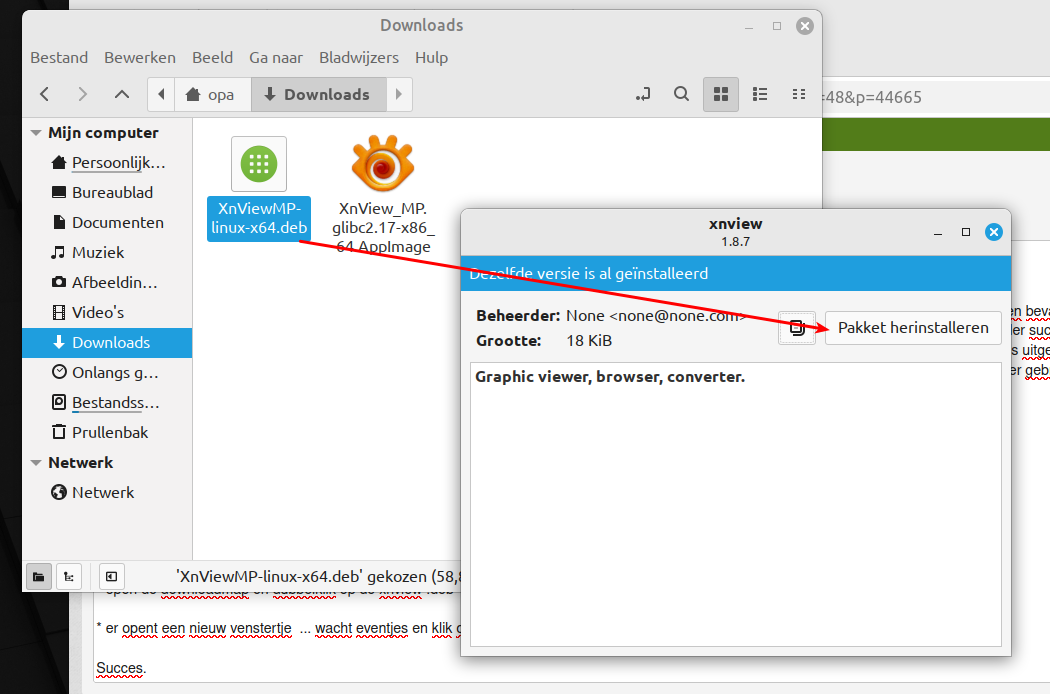This screenshot has height=694, width=1050.
Task: Go up to the parent folder
Action: click(x=122, y=94)
